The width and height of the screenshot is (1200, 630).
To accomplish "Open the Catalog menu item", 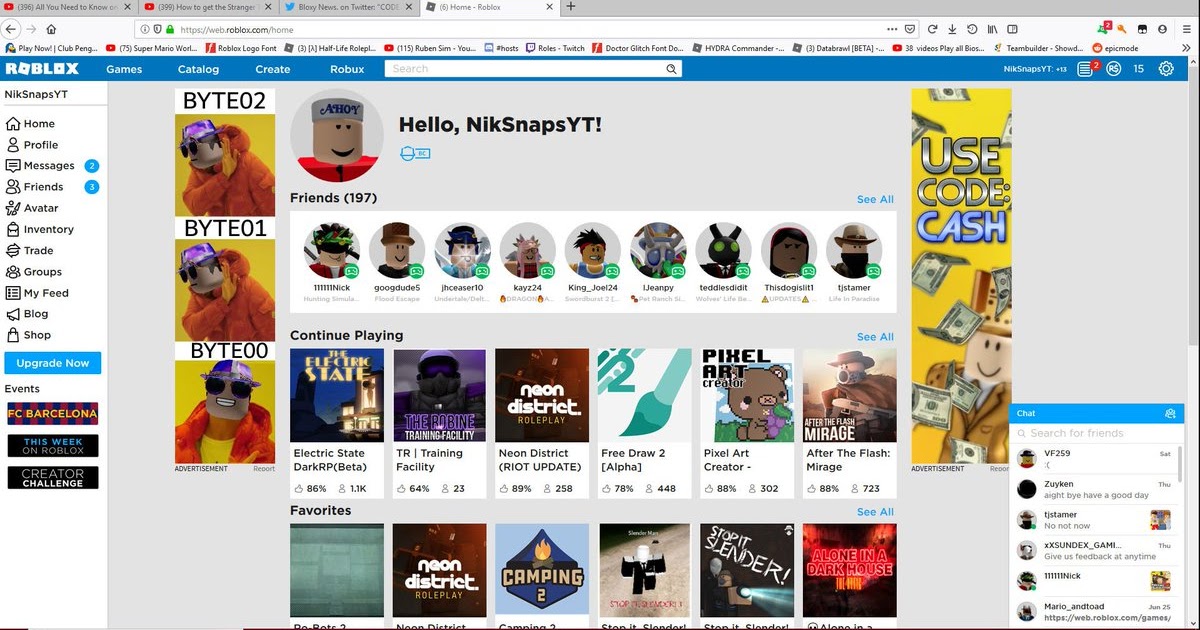I will pos(198,69).
